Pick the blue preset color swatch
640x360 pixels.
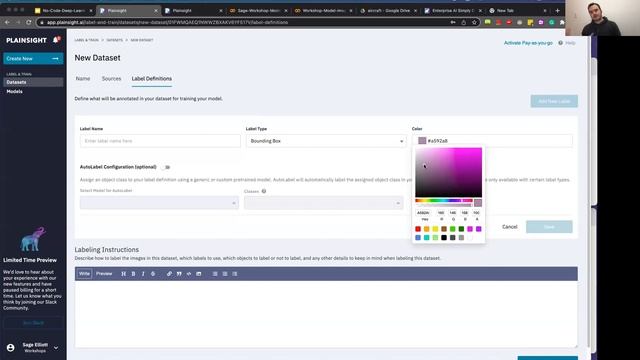(x=418, y=238)
